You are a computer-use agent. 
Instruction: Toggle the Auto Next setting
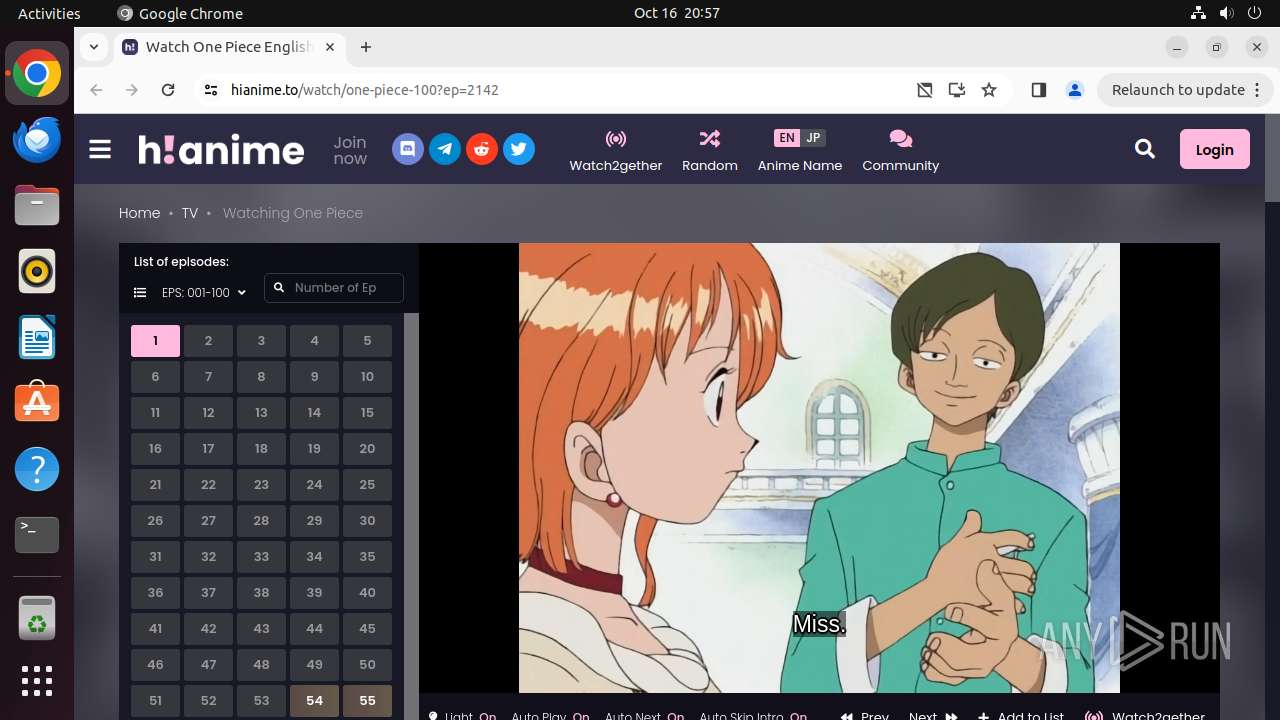(x=644, y=716)
